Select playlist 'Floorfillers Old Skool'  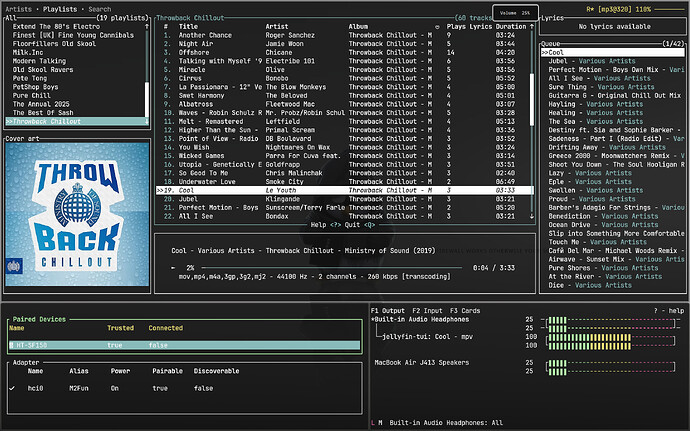pyautogui.click(x=54, y=44)
